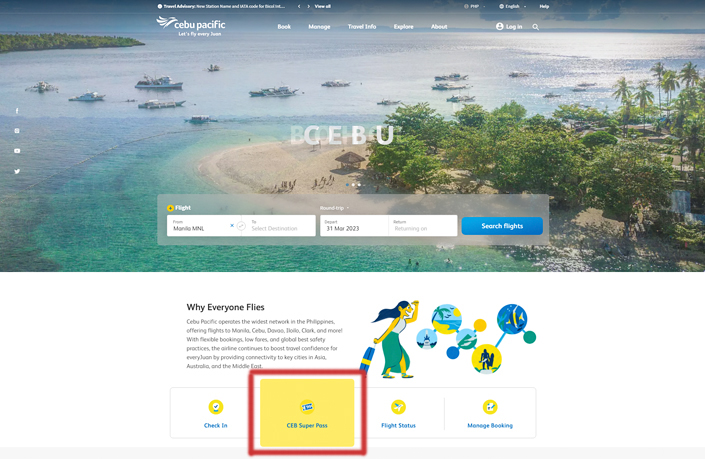Open the YouTube social icon
This screenshot has width=705, height=459.
click(x=17, y=151)
